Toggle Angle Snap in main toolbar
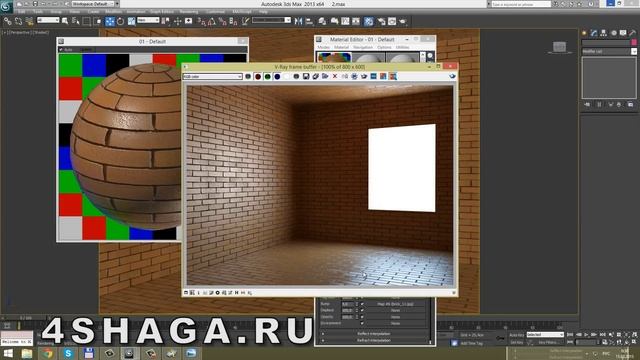 pyautogui.click(x=211, y=21)
